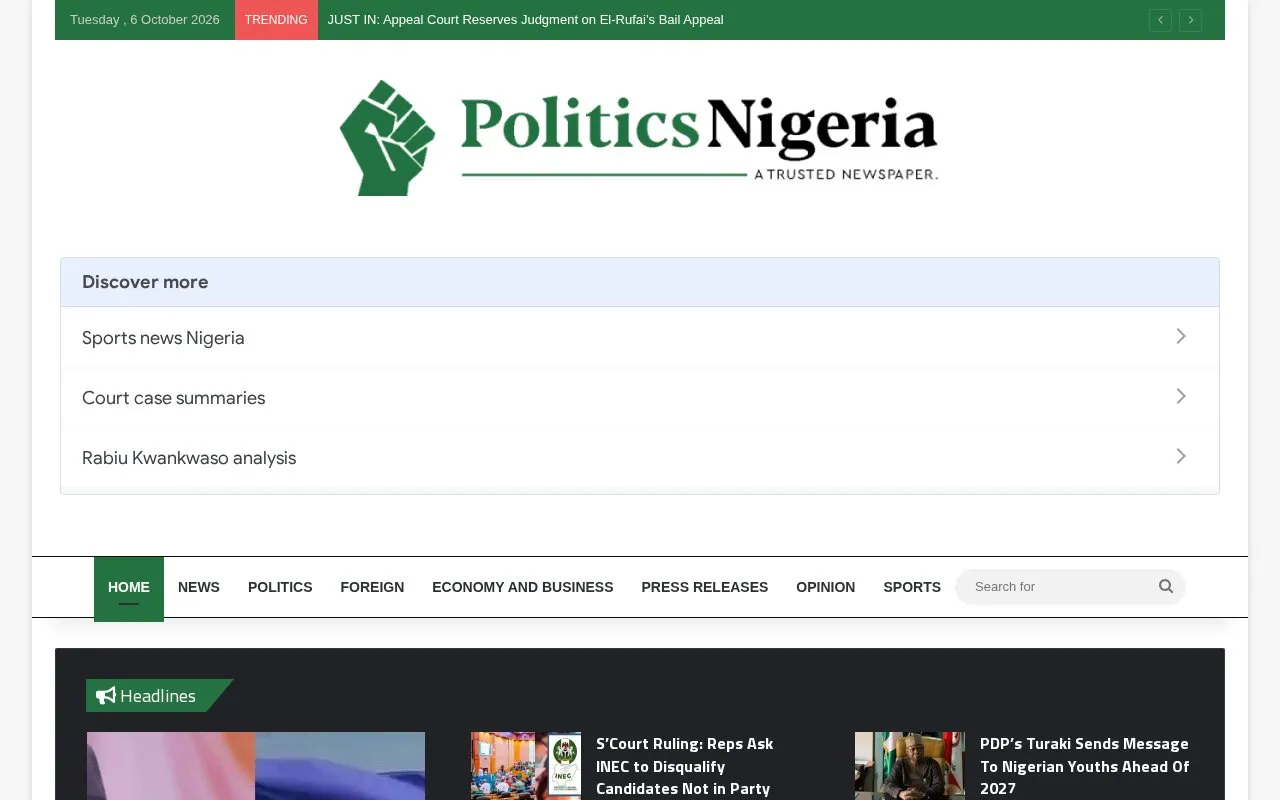This screenshot has width=1280, height=800.
Task: Click the Discover more heading
Action: pos(145,282)
